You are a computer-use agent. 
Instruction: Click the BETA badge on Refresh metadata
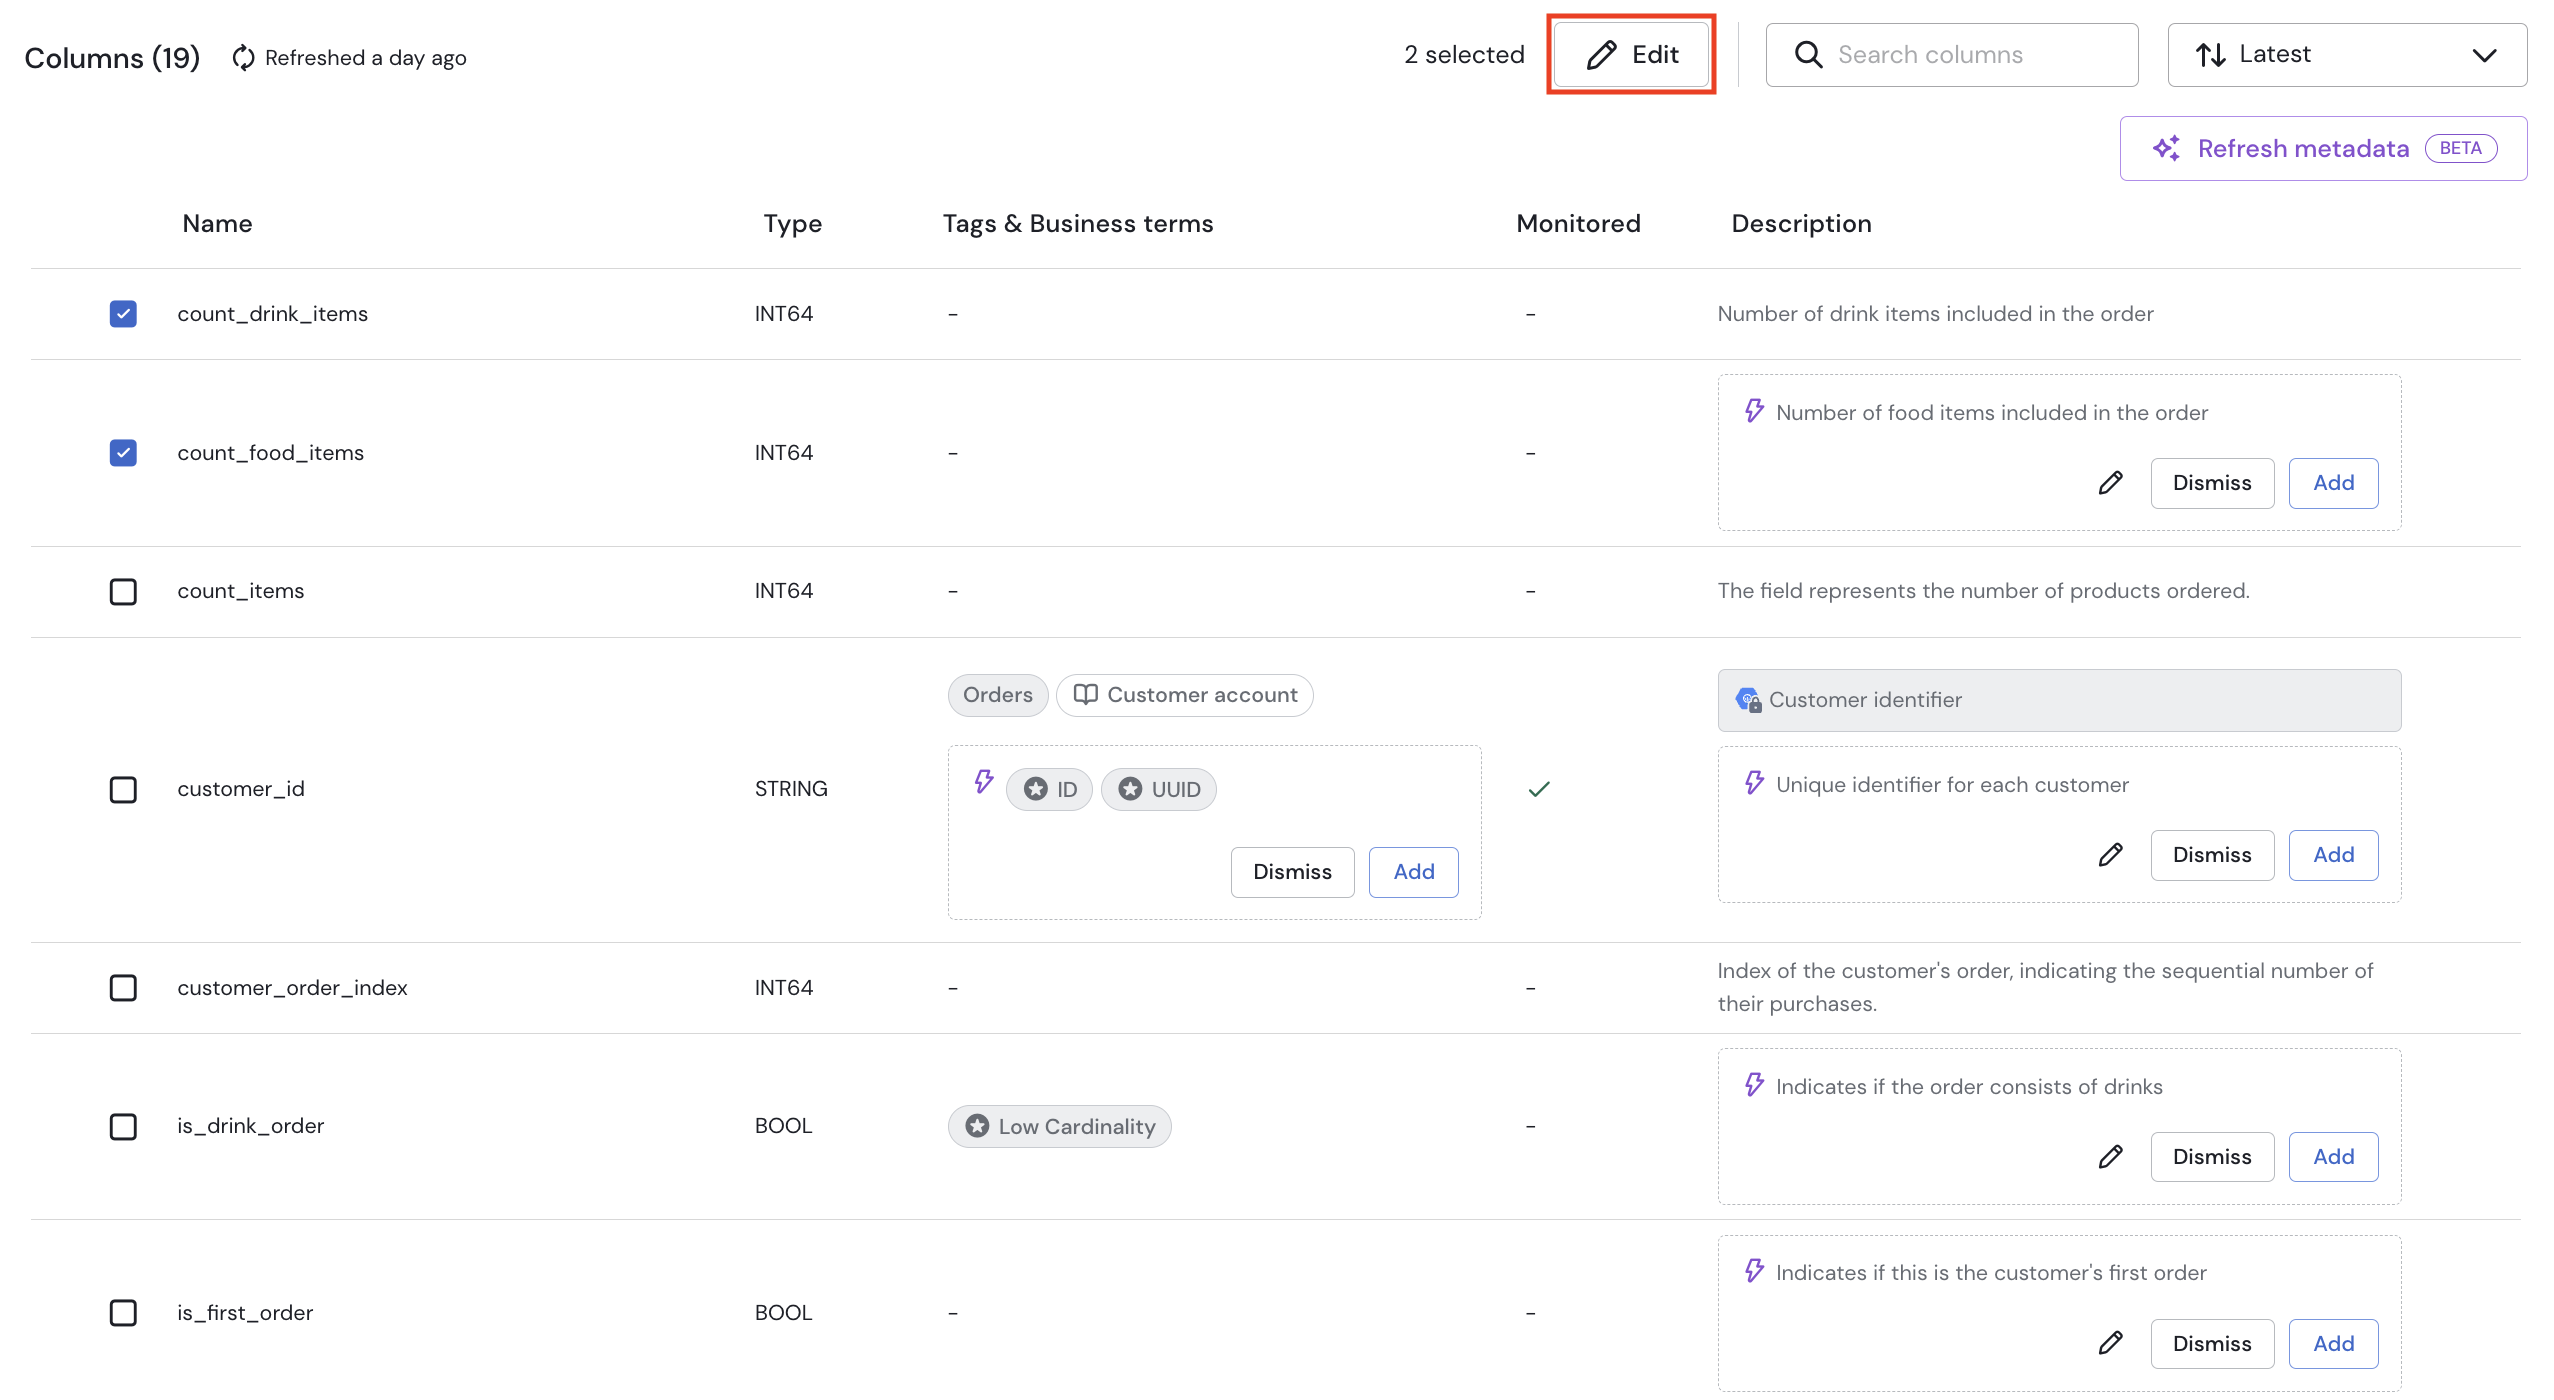tap(2460, 148)
